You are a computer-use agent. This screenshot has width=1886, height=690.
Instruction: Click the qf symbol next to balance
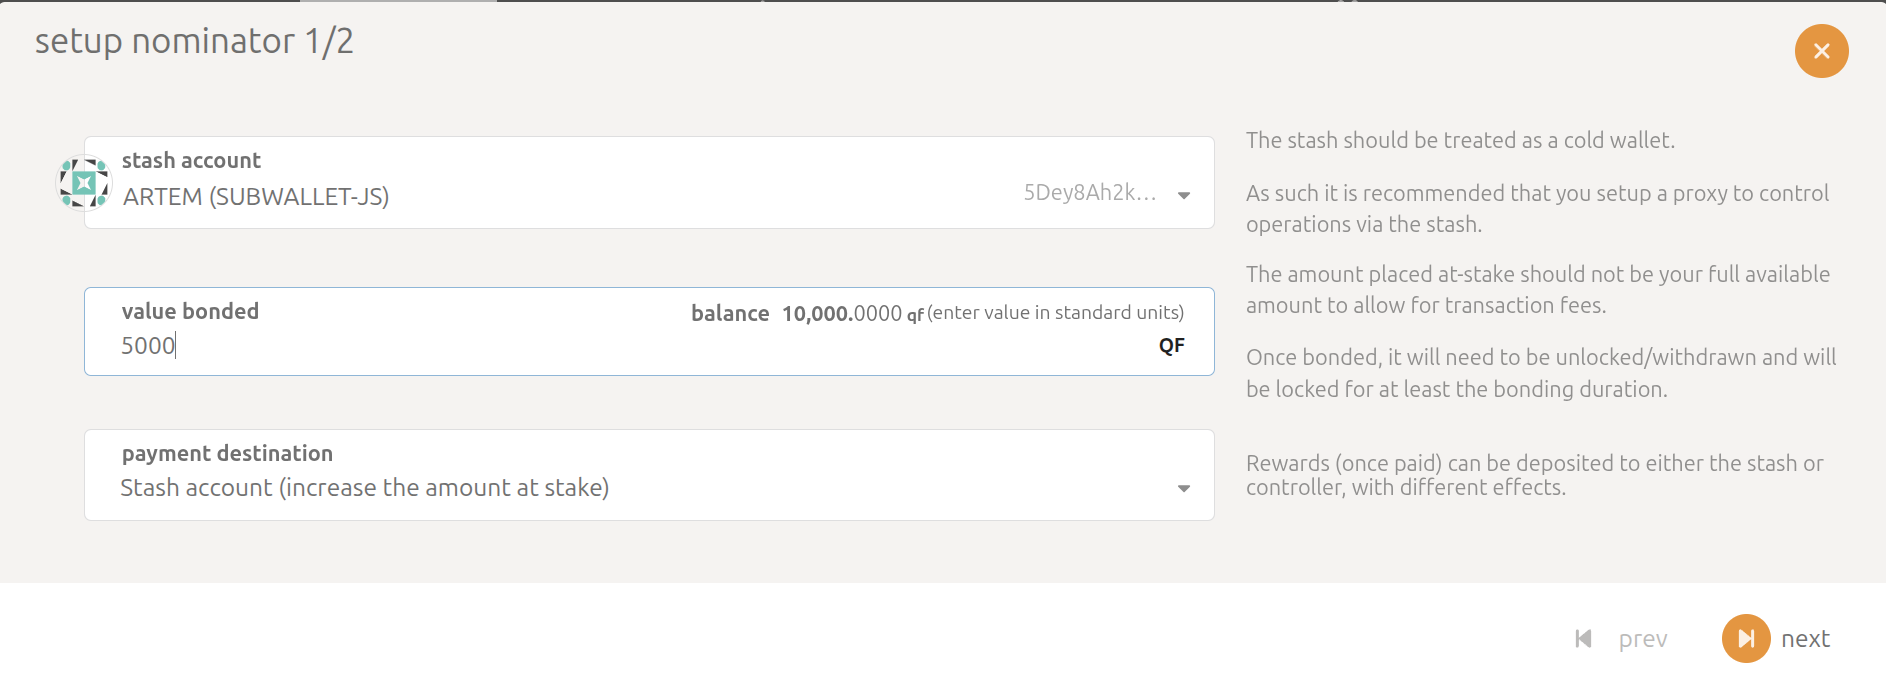click(x=913, y=313)
